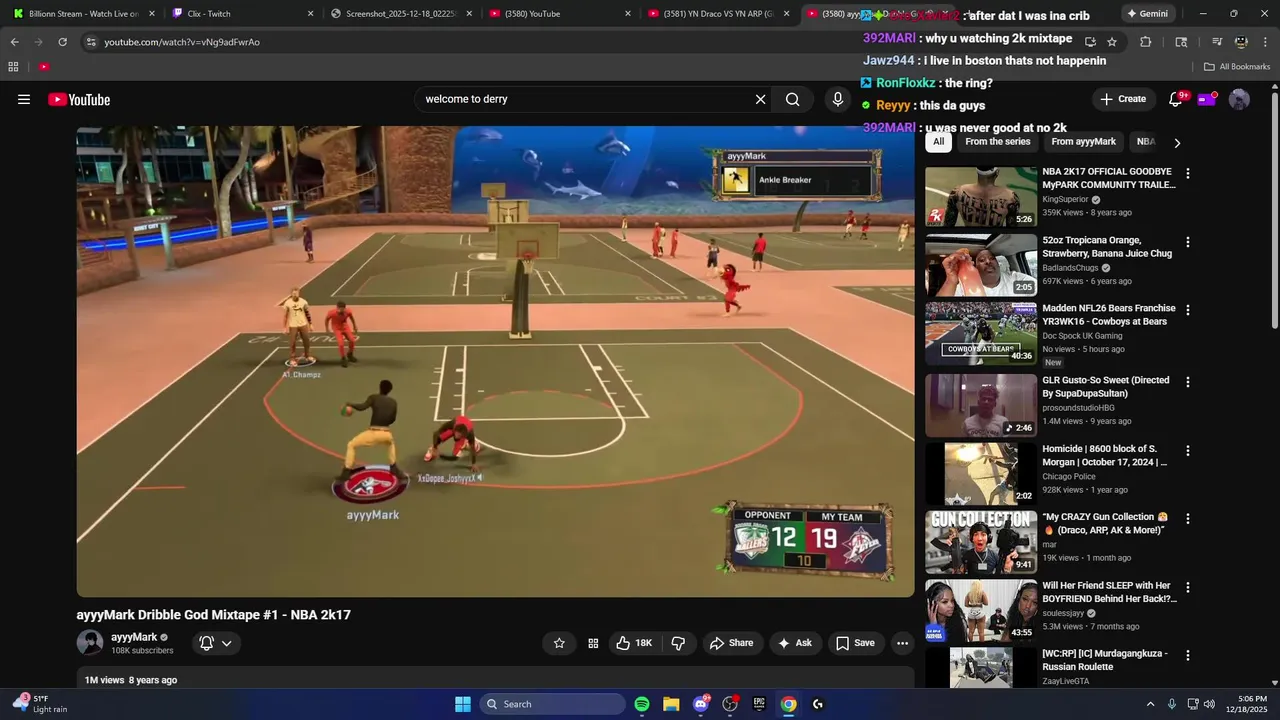Expand the notification preference chevron beside the bell

(227, 643)
